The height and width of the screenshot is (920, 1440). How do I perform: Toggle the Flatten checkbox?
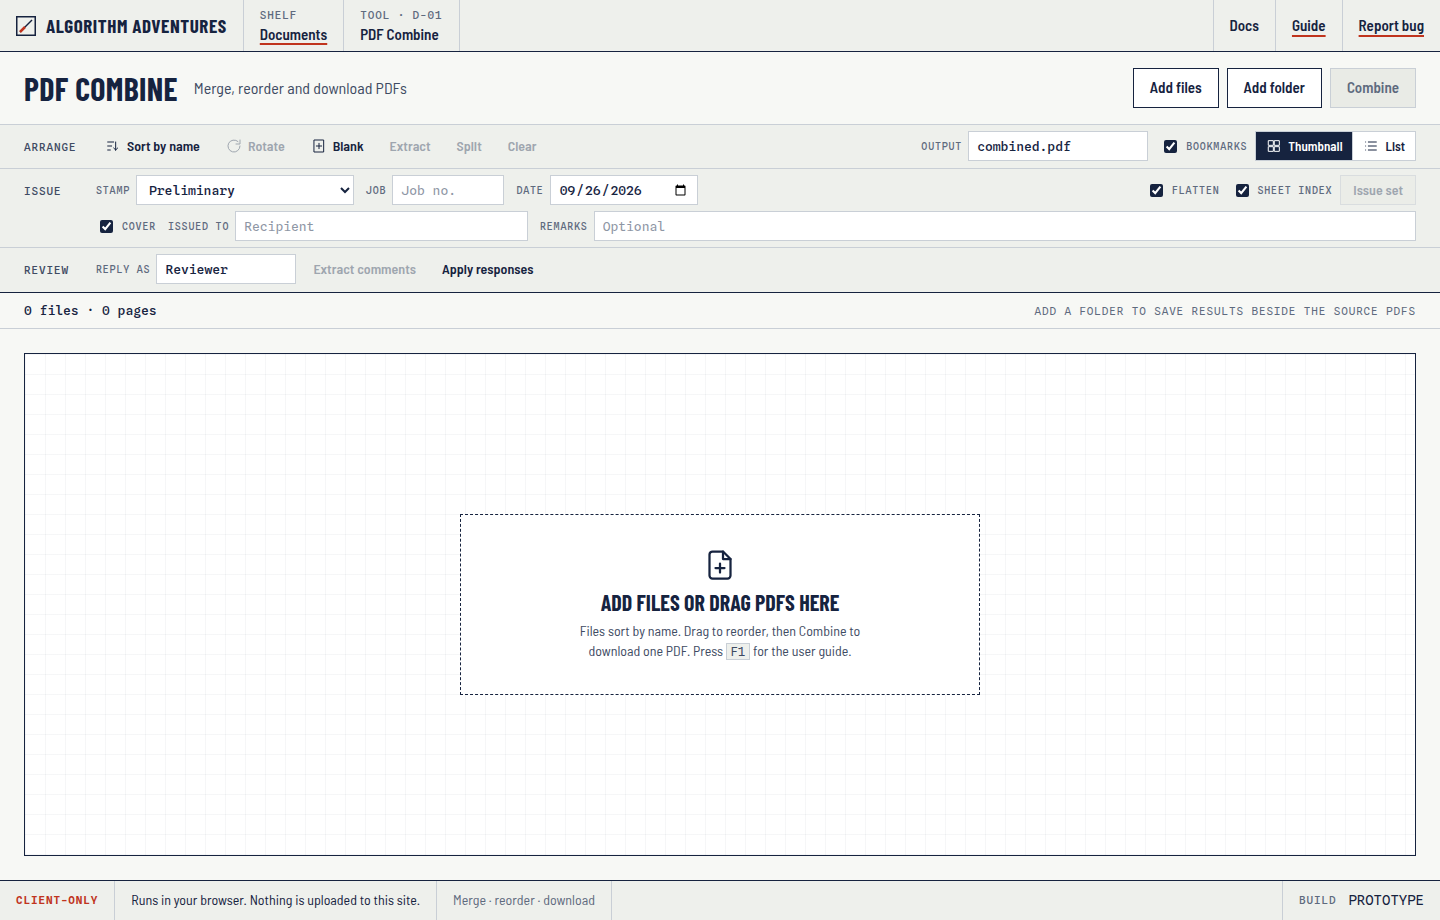(x=1156, y=190)
